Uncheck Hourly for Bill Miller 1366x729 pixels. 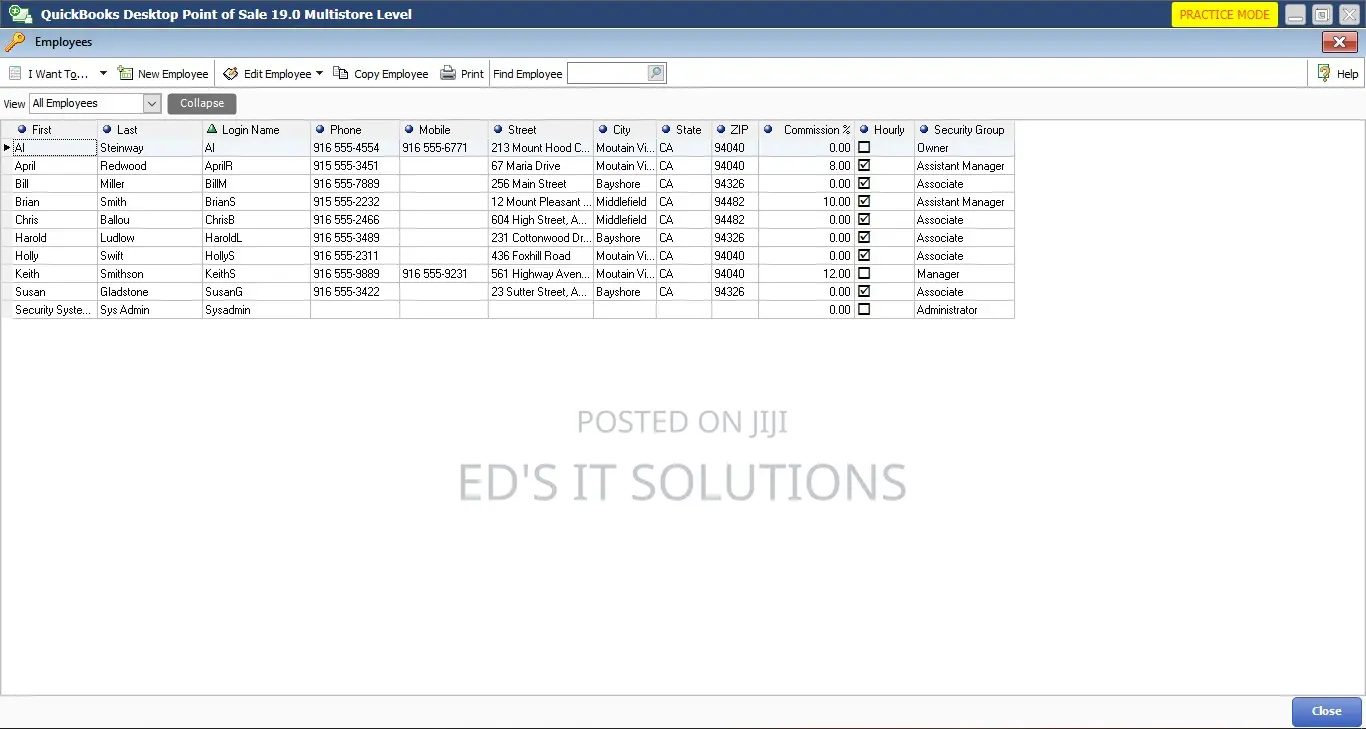(864, 183)
